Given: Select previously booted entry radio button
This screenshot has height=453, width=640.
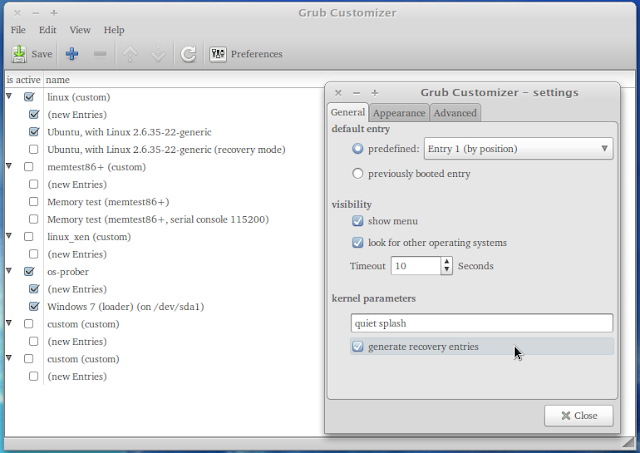Looking at the screenshot, I should (x=358, y=173).
